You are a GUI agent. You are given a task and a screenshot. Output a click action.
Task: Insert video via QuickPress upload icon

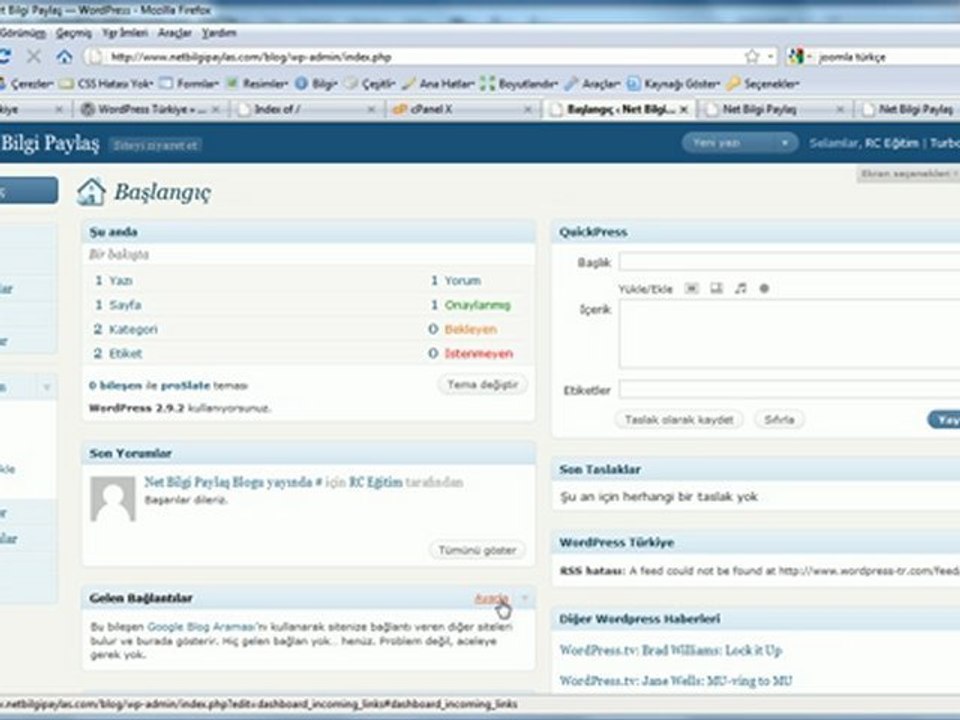[716, 288]
